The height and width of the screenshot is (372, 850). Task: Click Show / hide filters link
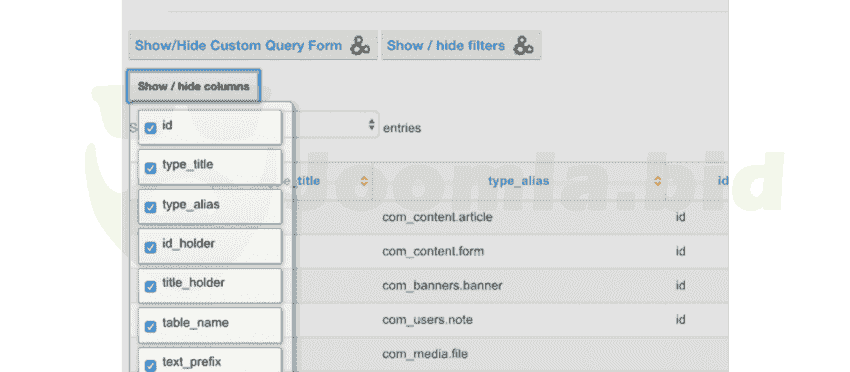(446, 46)
